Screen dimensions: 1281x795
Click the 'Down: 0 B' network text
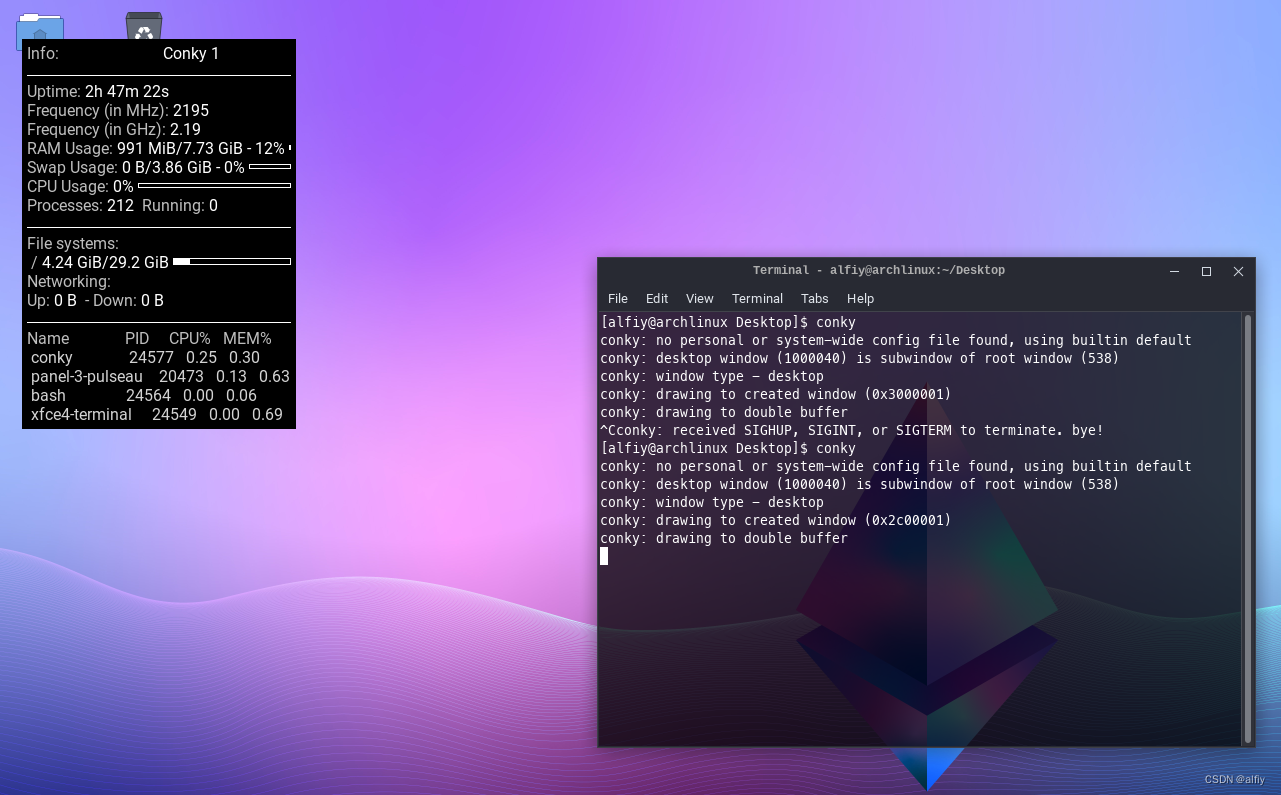(129, 300)
